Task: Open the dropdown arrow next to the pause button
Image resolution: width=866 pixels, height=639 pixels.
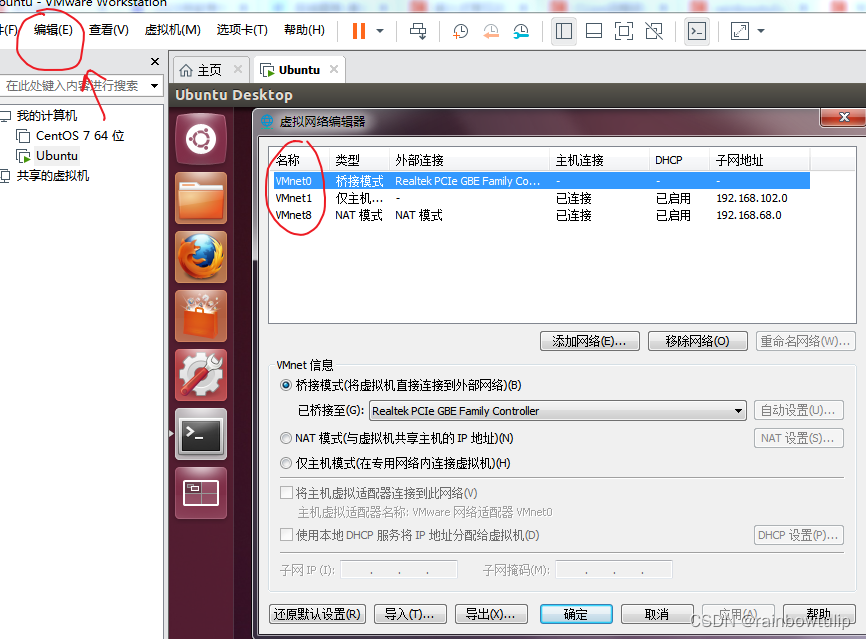Action: click(x=380, y=31)
